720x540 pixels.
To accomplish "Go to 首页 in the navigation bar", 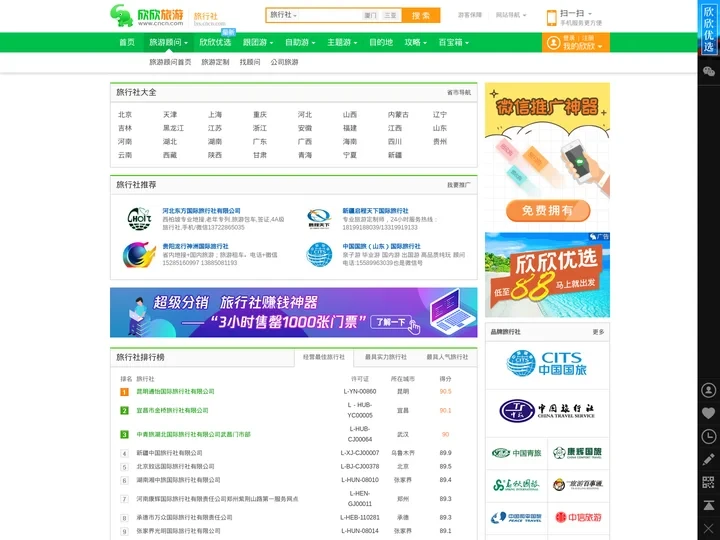I will 127,43.
